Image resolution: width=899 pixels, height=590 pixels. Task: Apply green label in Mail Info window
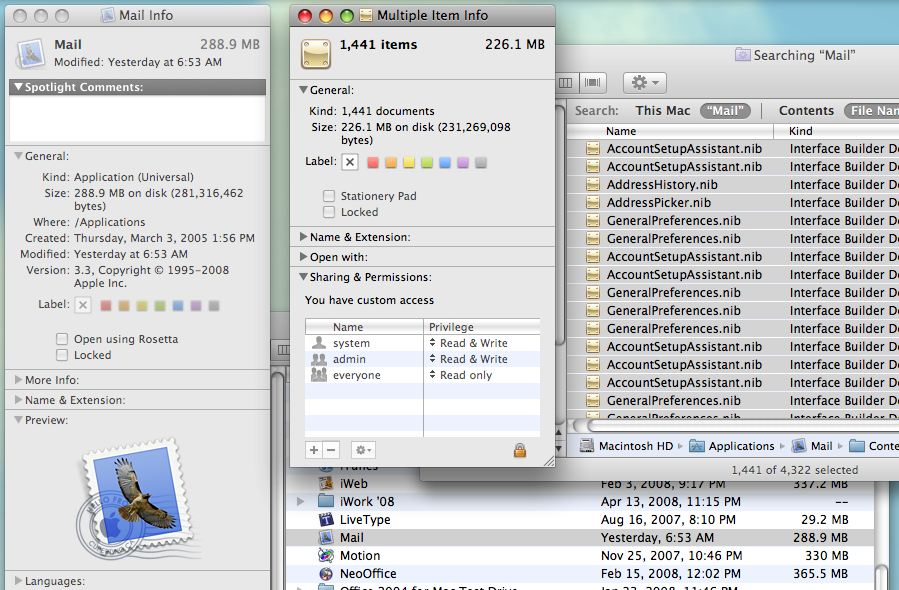tap(160, 306)
